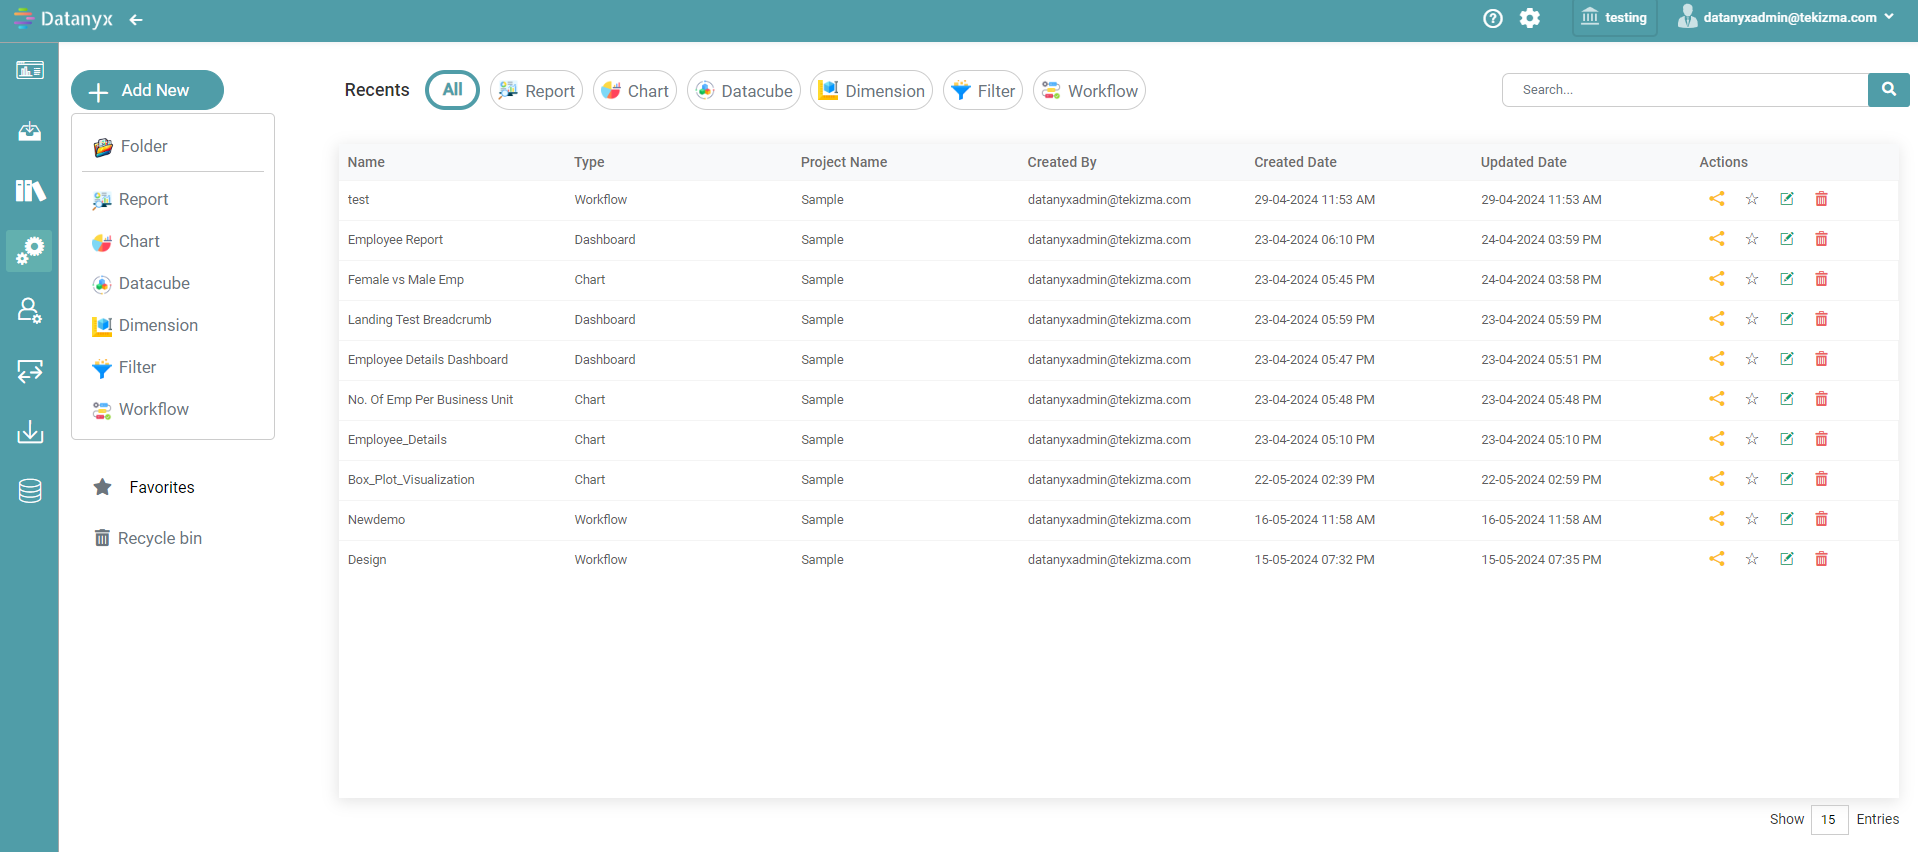Click the database icon in left sidebar
This screenshot has height=852, width=1918.
(30, 491)
